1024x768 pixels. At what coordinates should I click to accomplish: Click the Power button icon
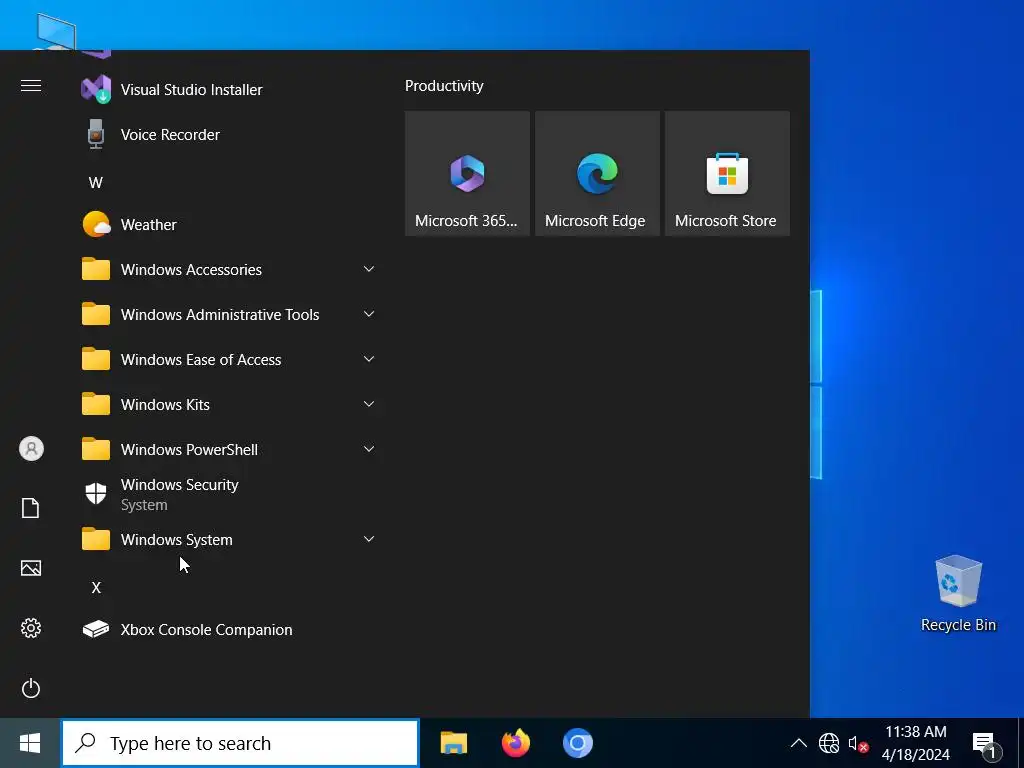tap(31, 688)
